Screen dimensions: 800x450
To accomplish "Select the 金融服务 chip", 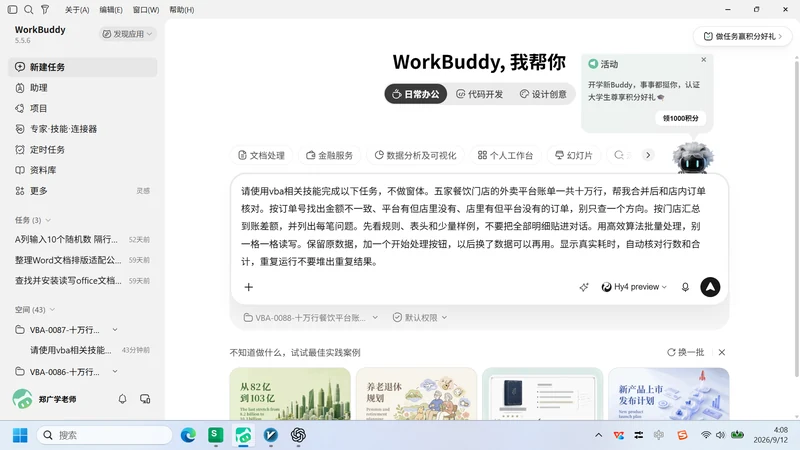I will (330, 155).
